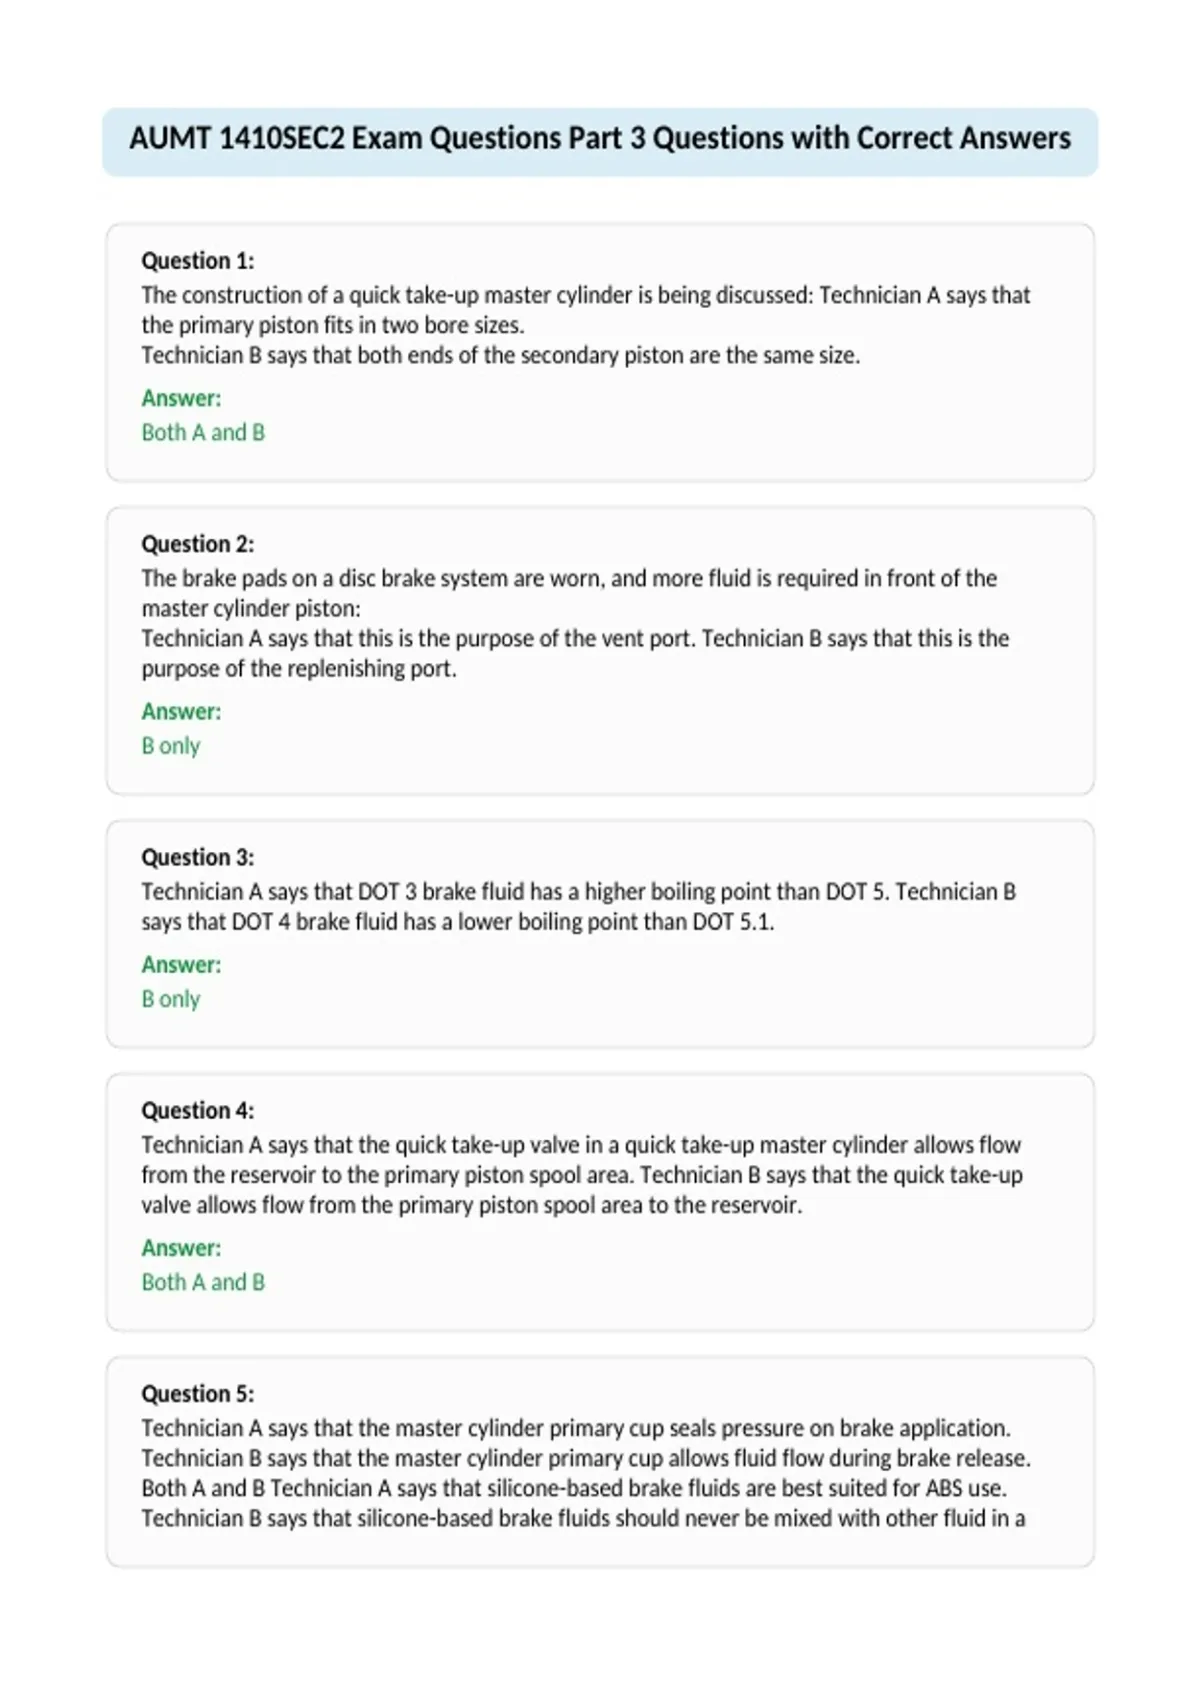This screenshot has width=1200, height=1700.
Task: Click 'B only' answer in Question 3
Action: coord(171,999)
